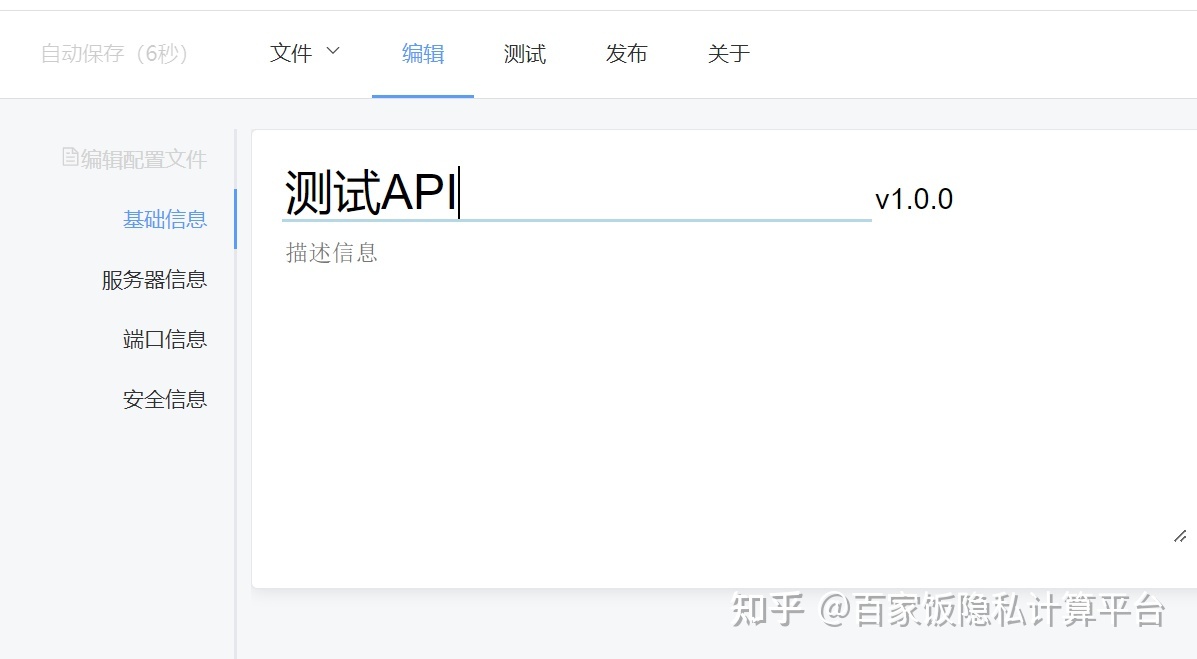Click the file icon beside 编辑配置文件
Viewport: 1197px width, 659px height.
(x=70, y=157)
